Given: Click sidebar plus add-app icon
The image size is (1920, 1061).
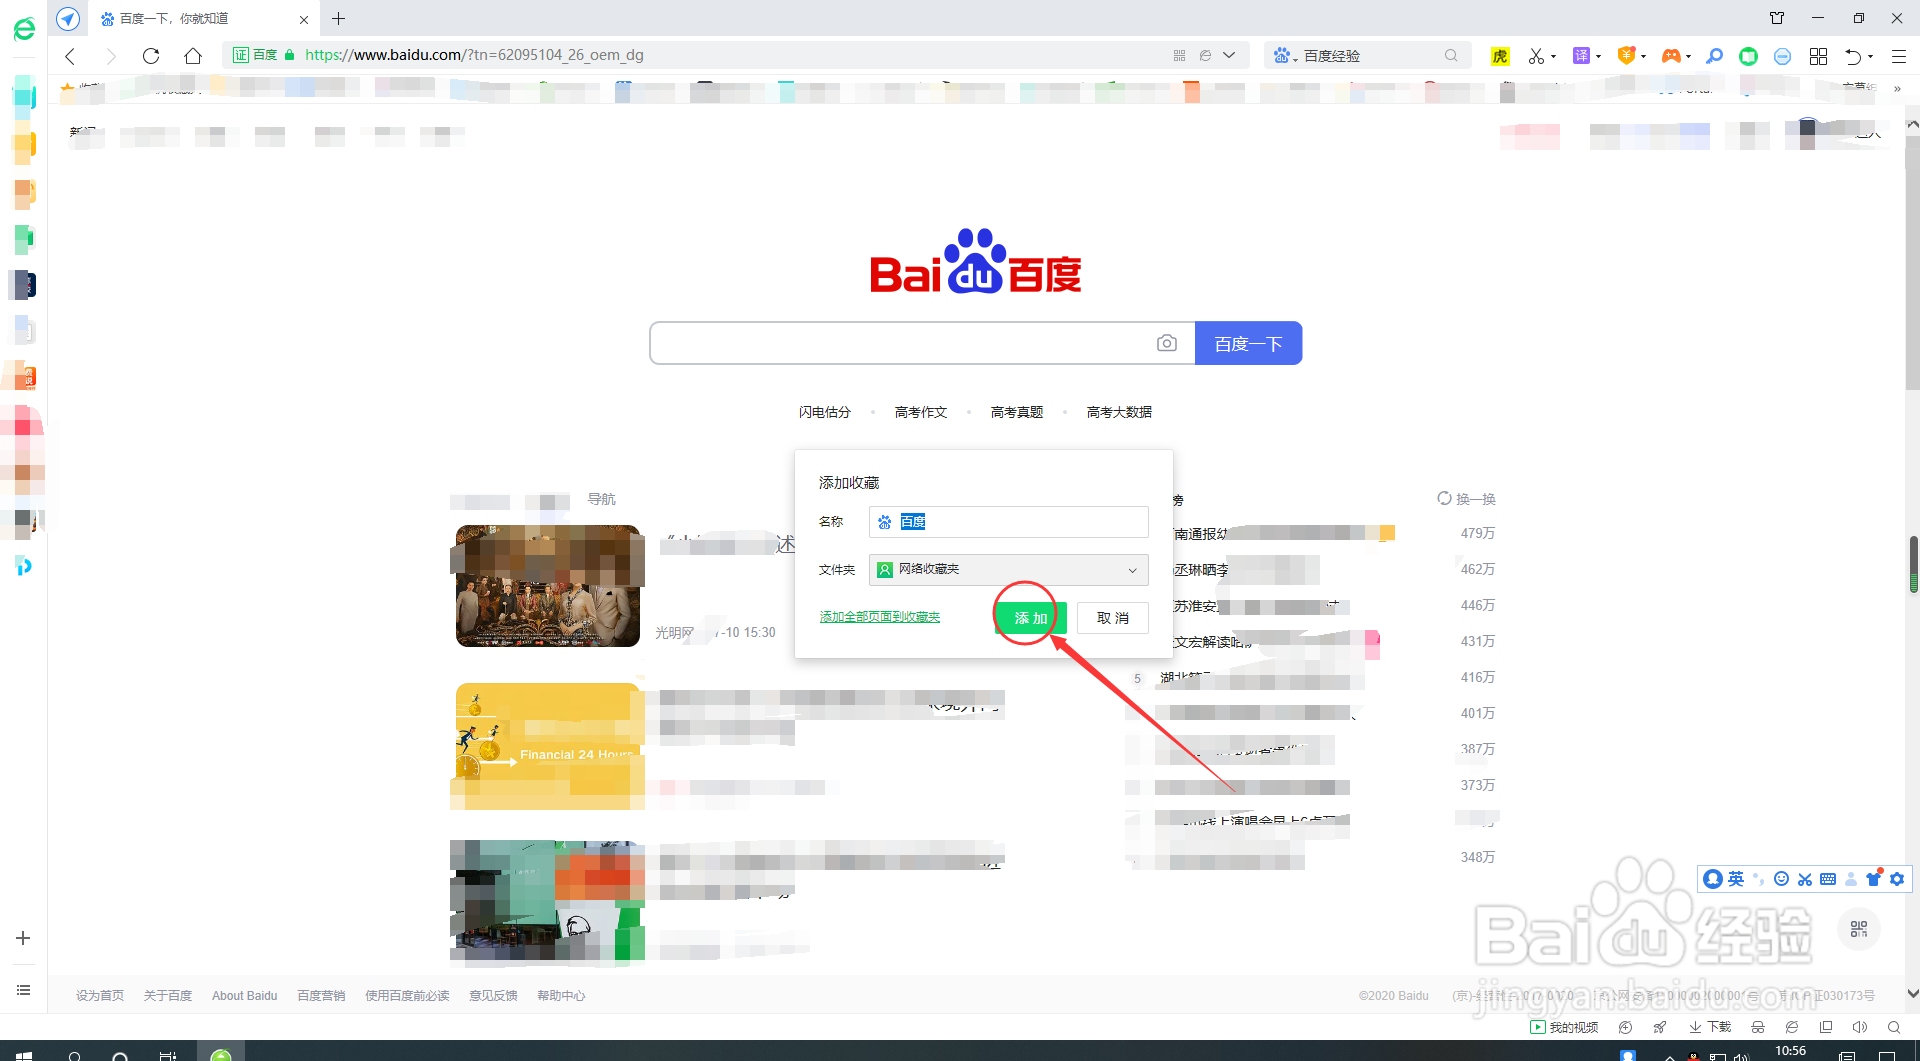Looking at the screenshot, I should (x=23, y=938).
